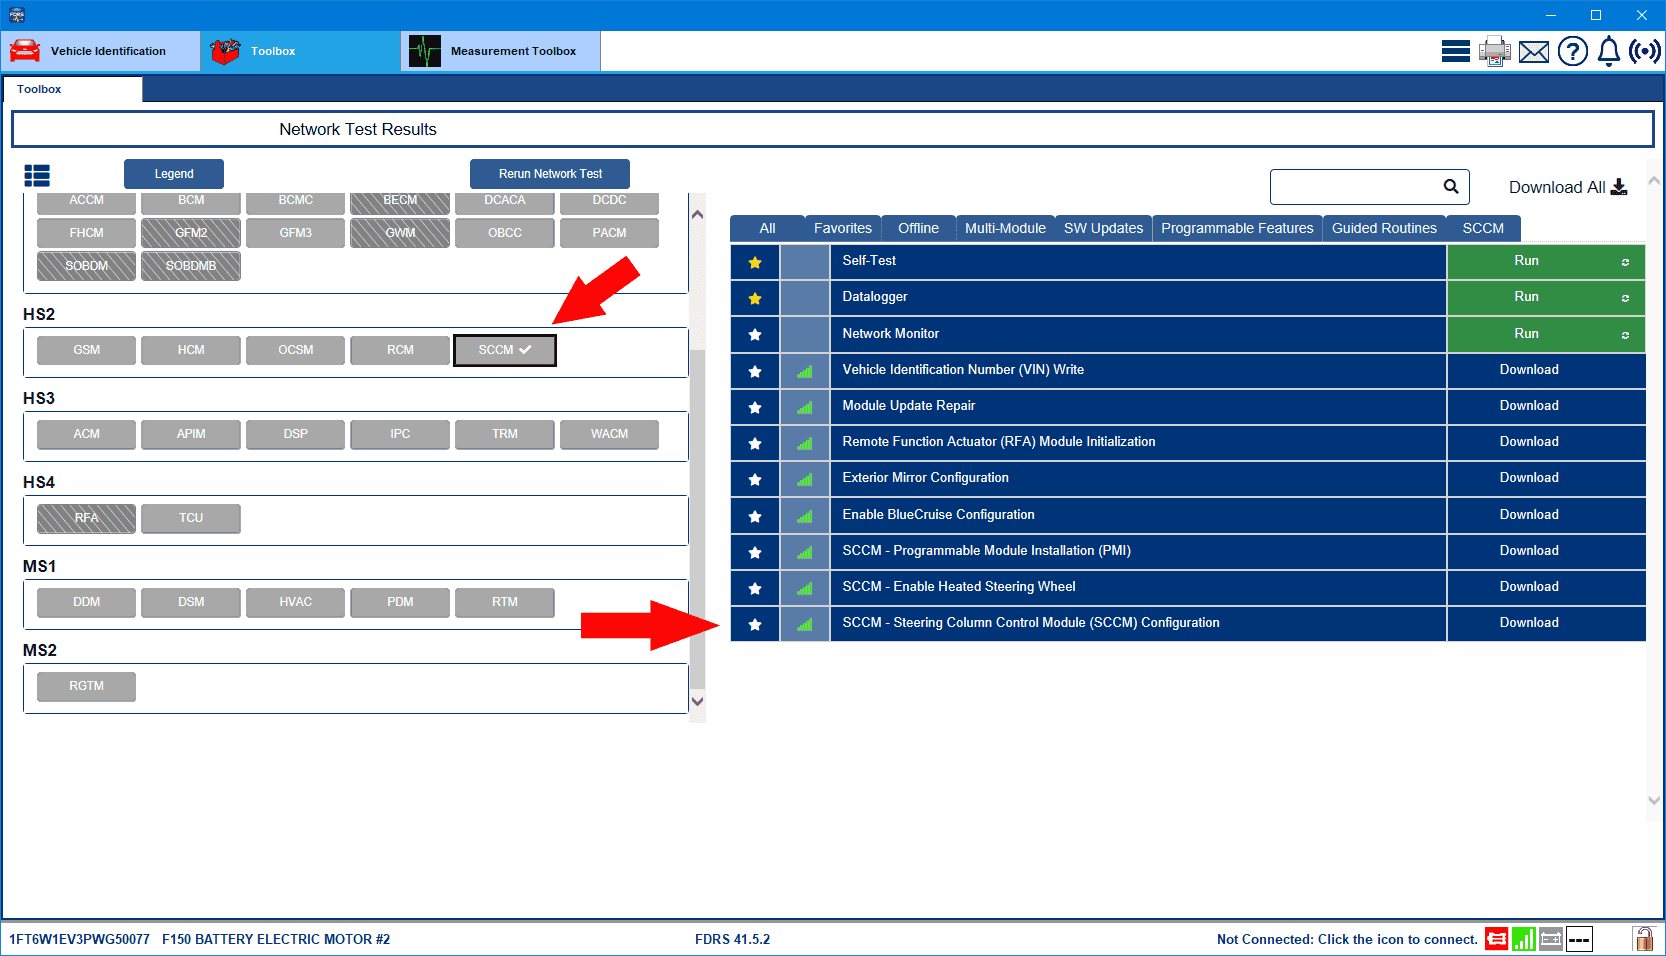Open the envelope mail icon
Image resolution: width=1666 pixels, height=956 pixels.
click(1534, 52)
